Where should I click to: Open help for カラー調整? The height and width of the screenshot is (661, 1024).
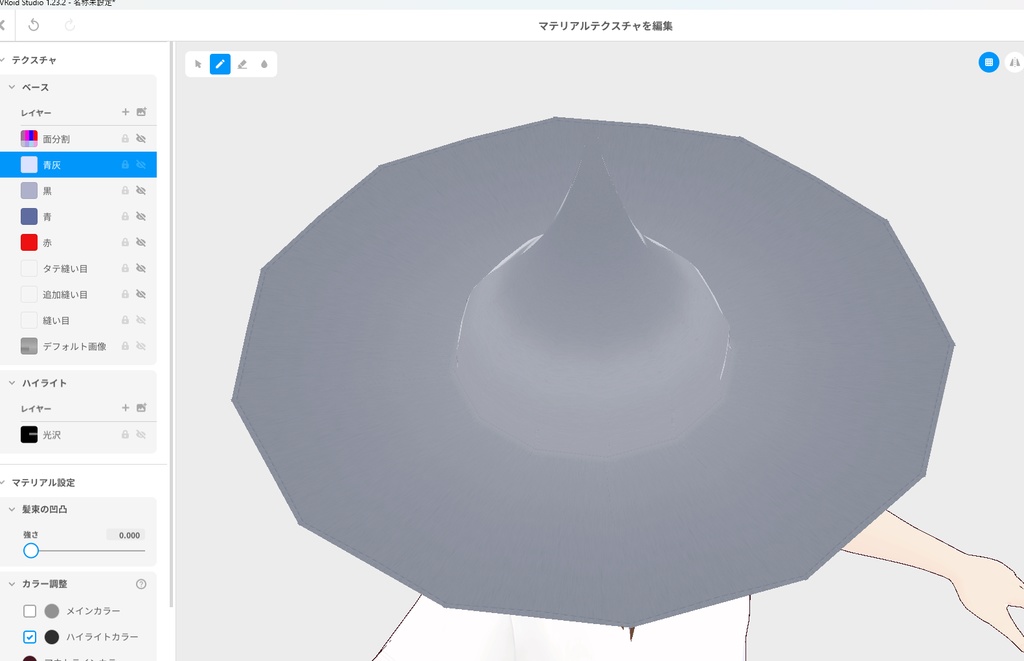click(x=141, y=584)
